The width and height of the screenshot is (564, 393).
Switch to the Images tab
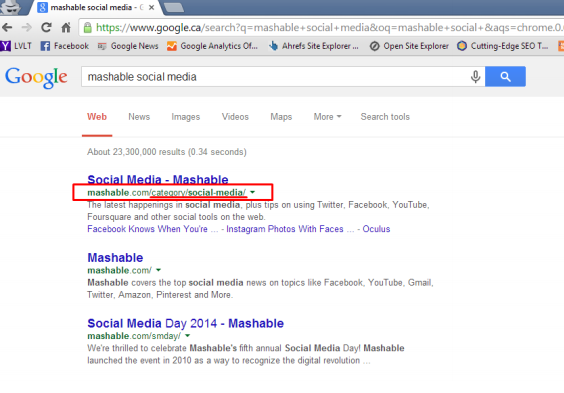point(186,117)
